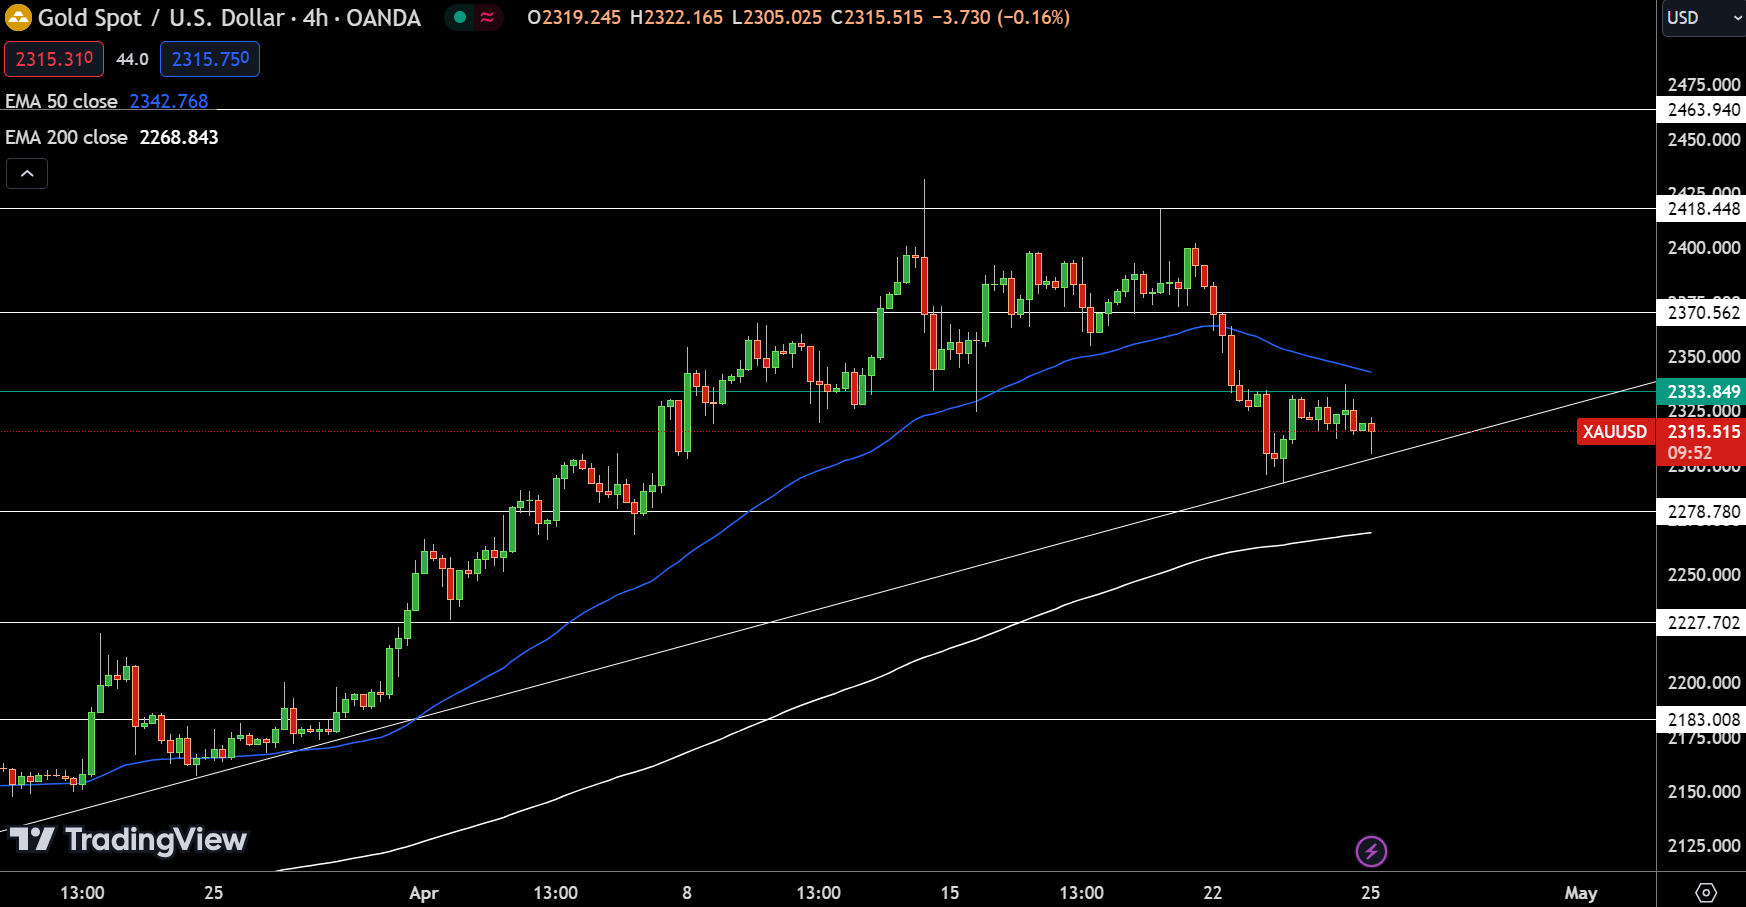The width and height of the screenshot is (1746, 907).
Task: Click the 2227.702 horizontal line price label
Action: pyautogui.click(x=1702, y=623)
